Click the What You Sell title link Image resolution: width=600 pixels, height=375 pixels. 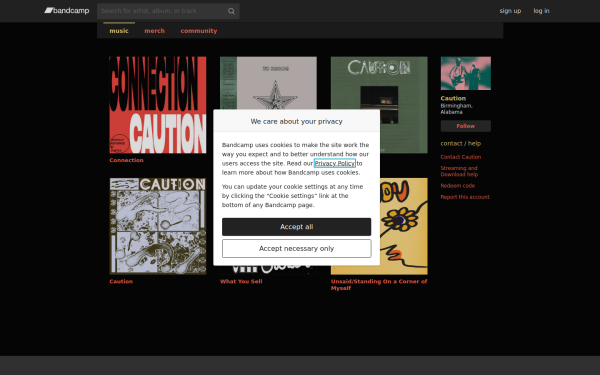[241, 281]
